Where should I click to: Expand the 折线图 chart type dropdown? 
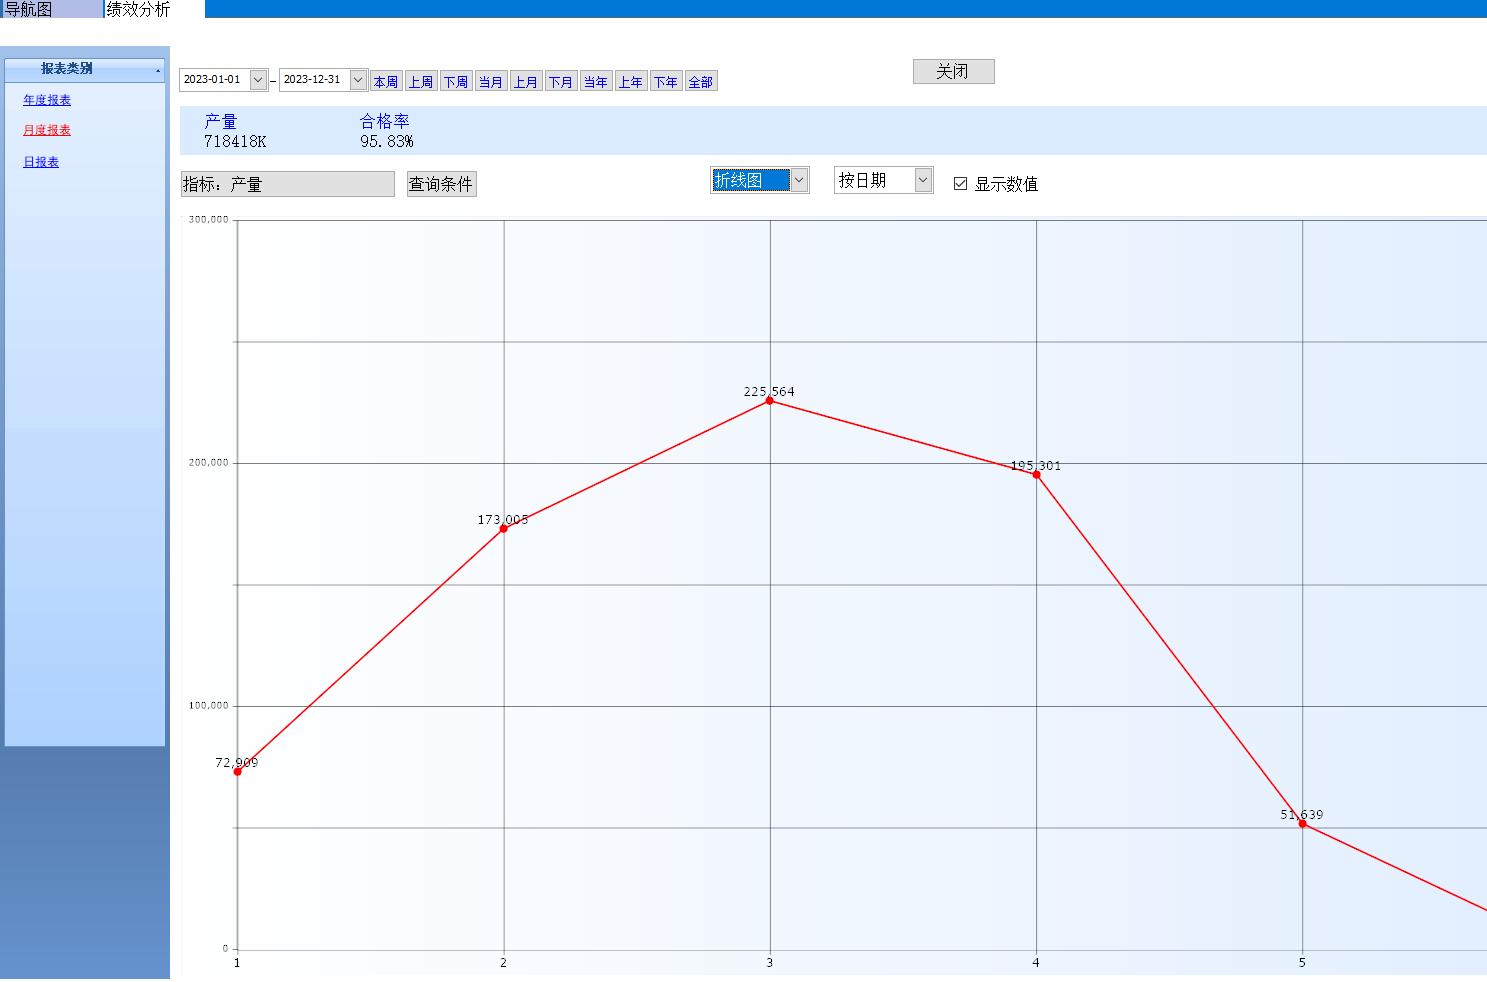(799, 180)
